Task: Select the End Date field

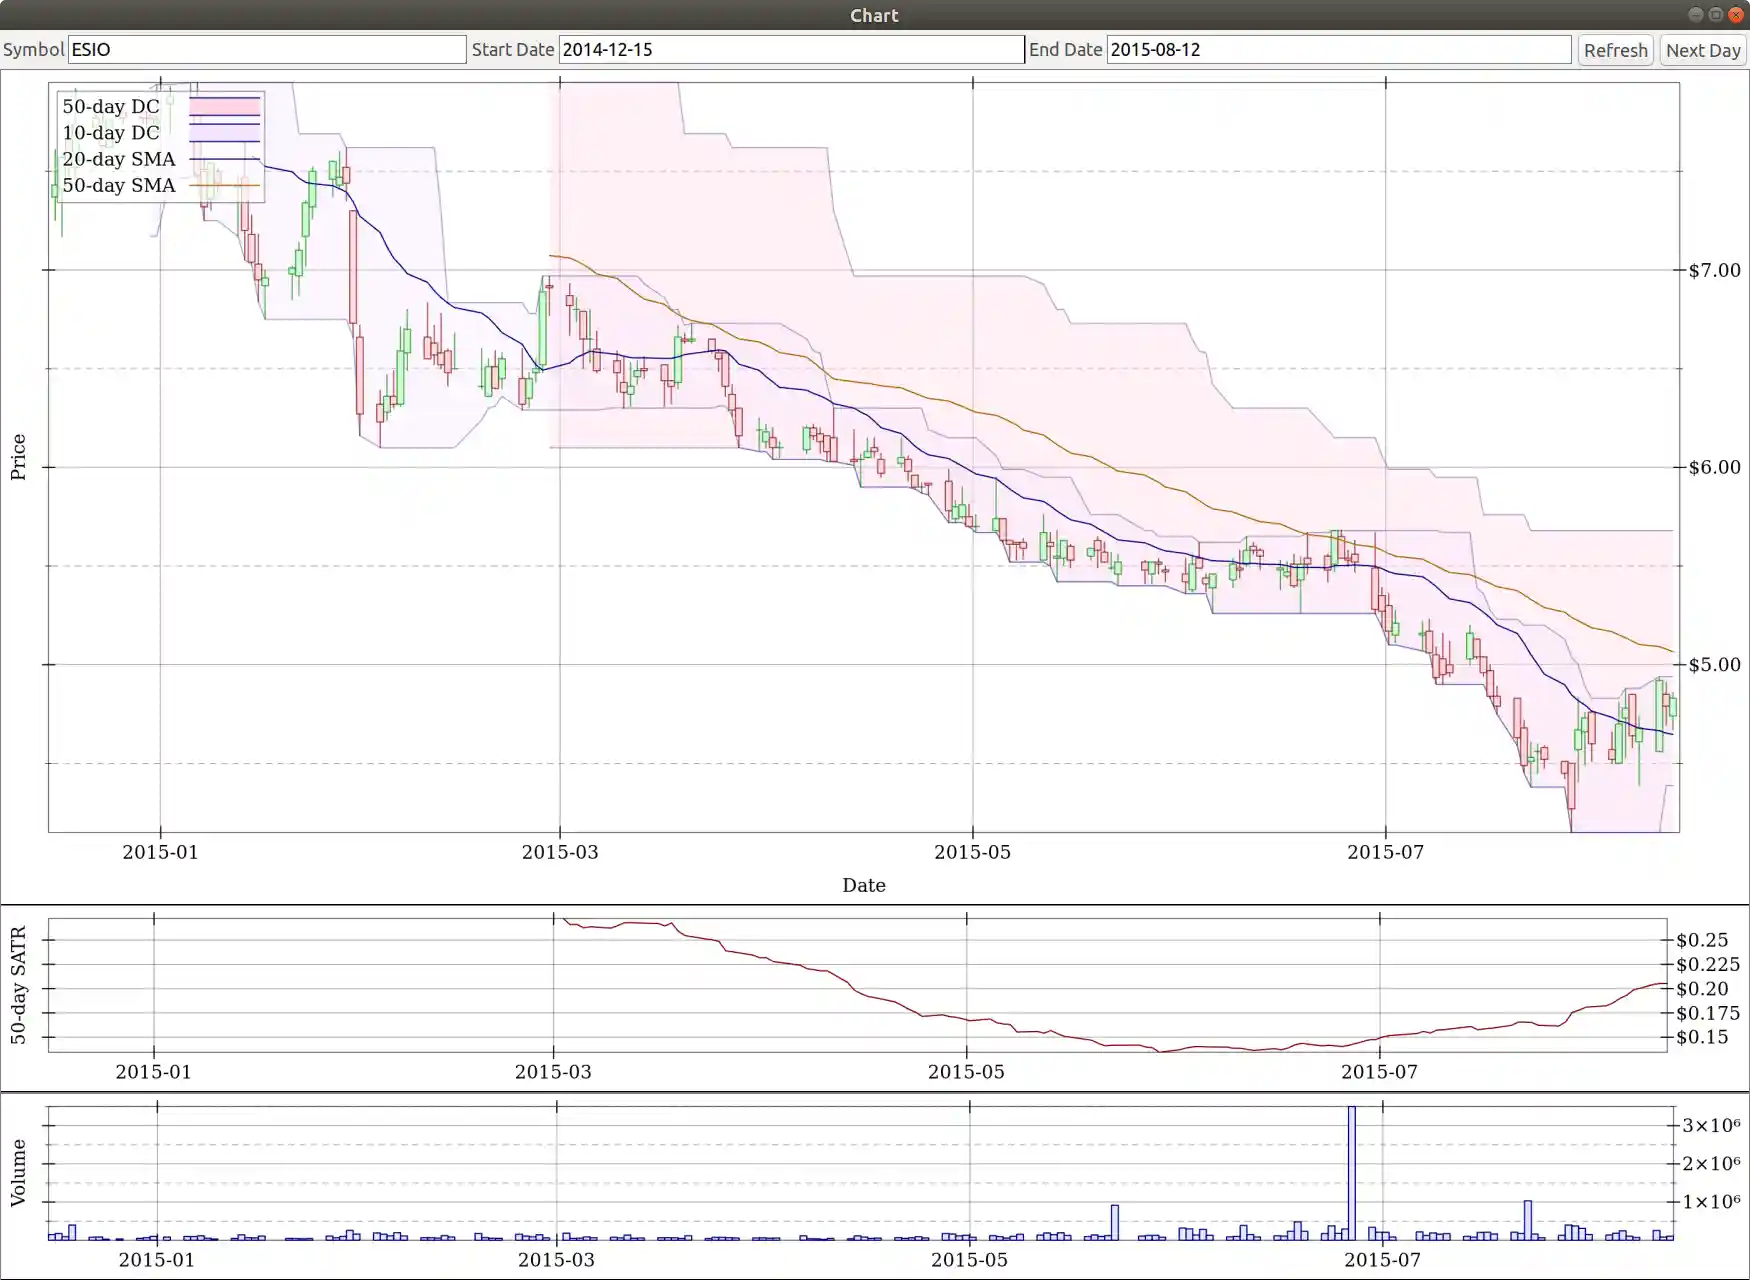Action: (x=1338, y=49)
